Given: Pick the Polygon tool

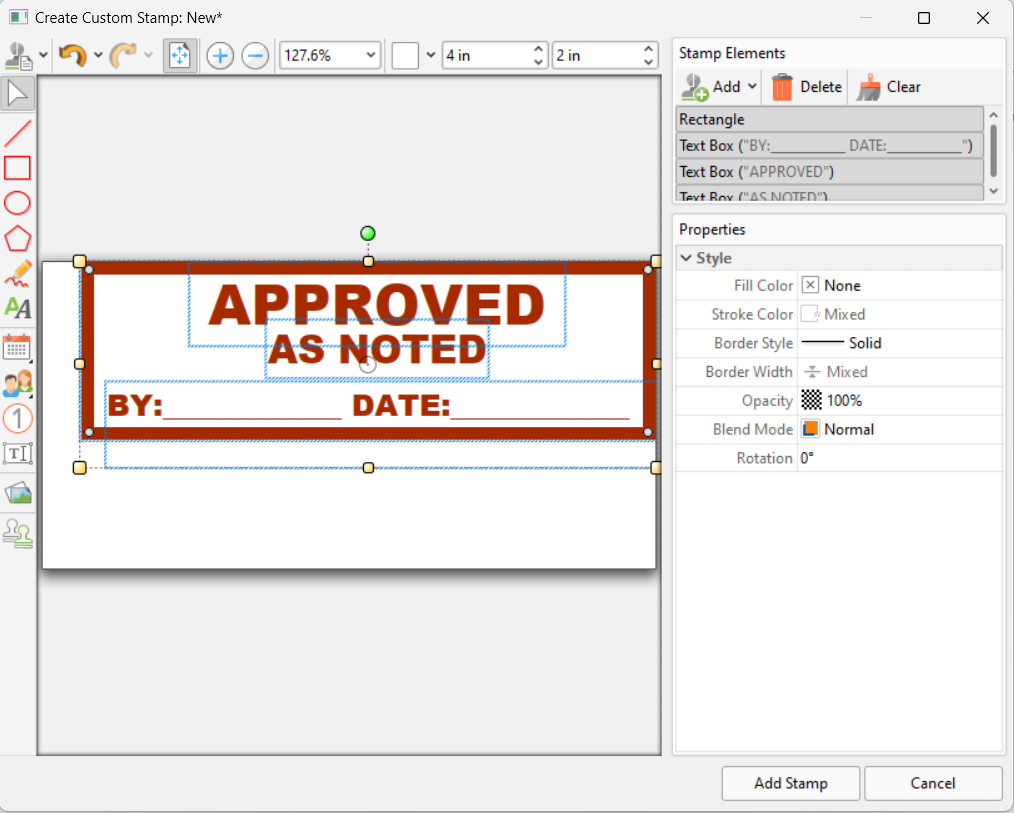Looking at the screenshot, I should pyautogui.click(x=17, y=238).
